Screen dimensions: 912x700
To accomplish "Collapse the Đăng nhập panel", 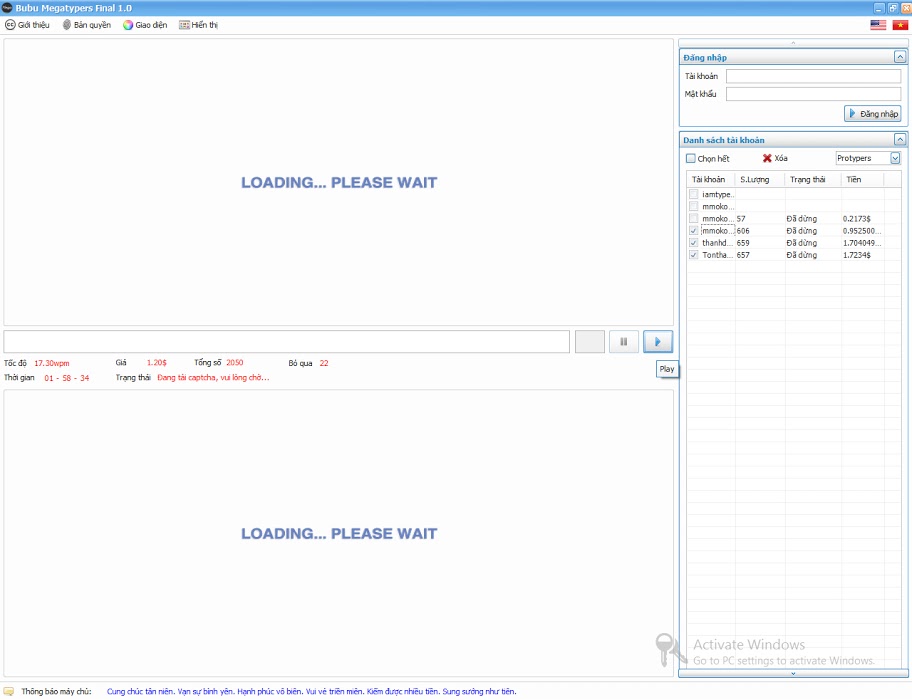I will 899,58.
